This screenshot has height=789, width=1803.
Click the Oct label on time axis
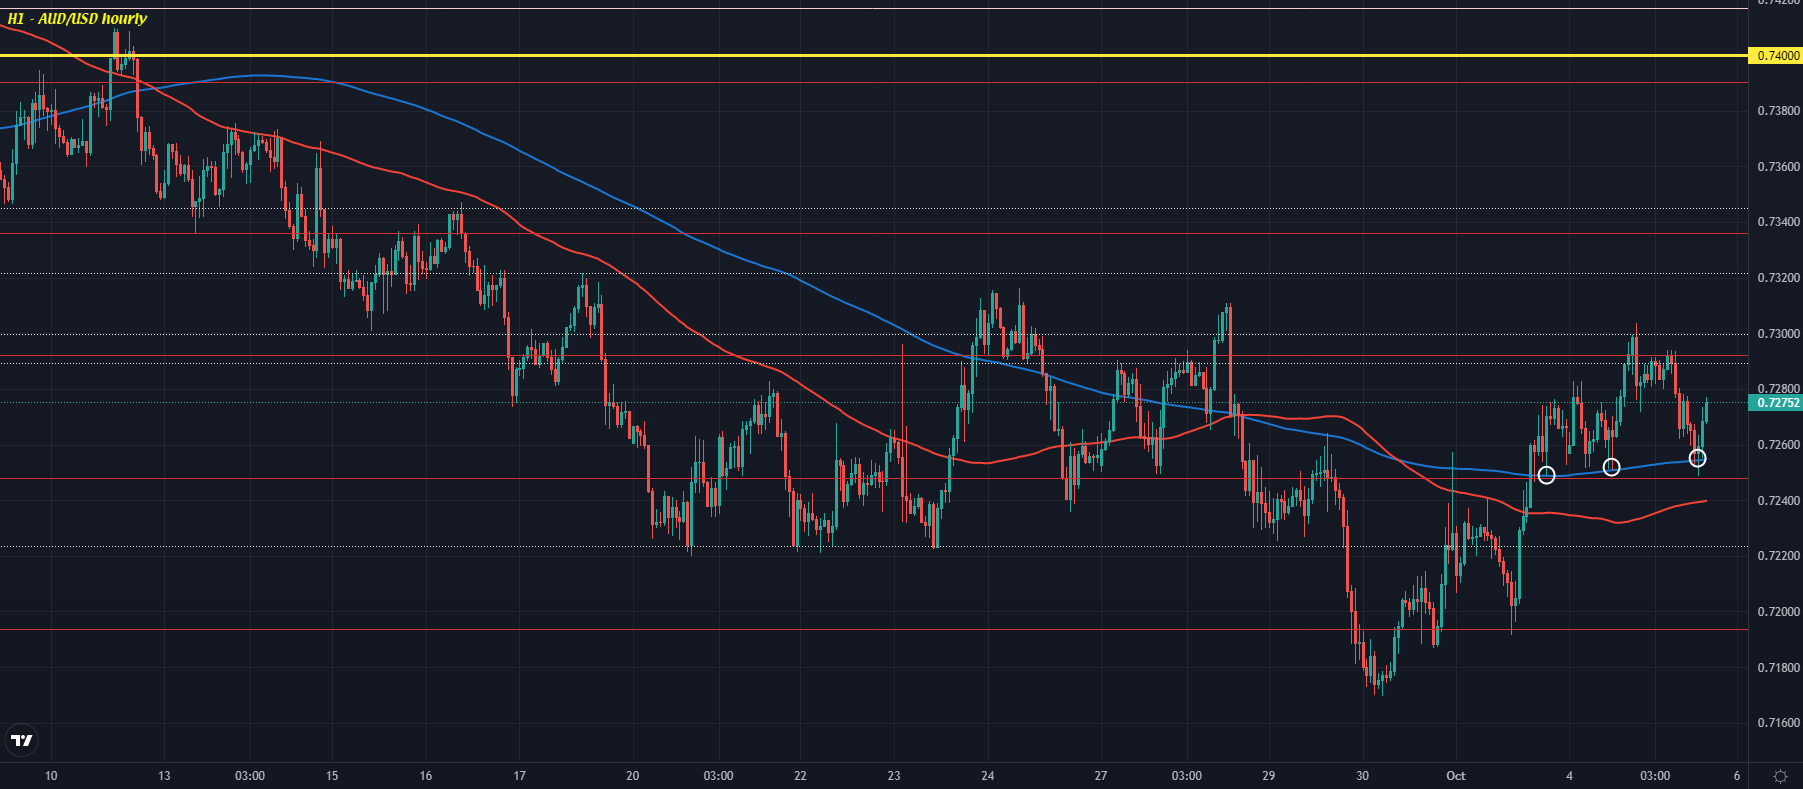[x=1456, y=776]
